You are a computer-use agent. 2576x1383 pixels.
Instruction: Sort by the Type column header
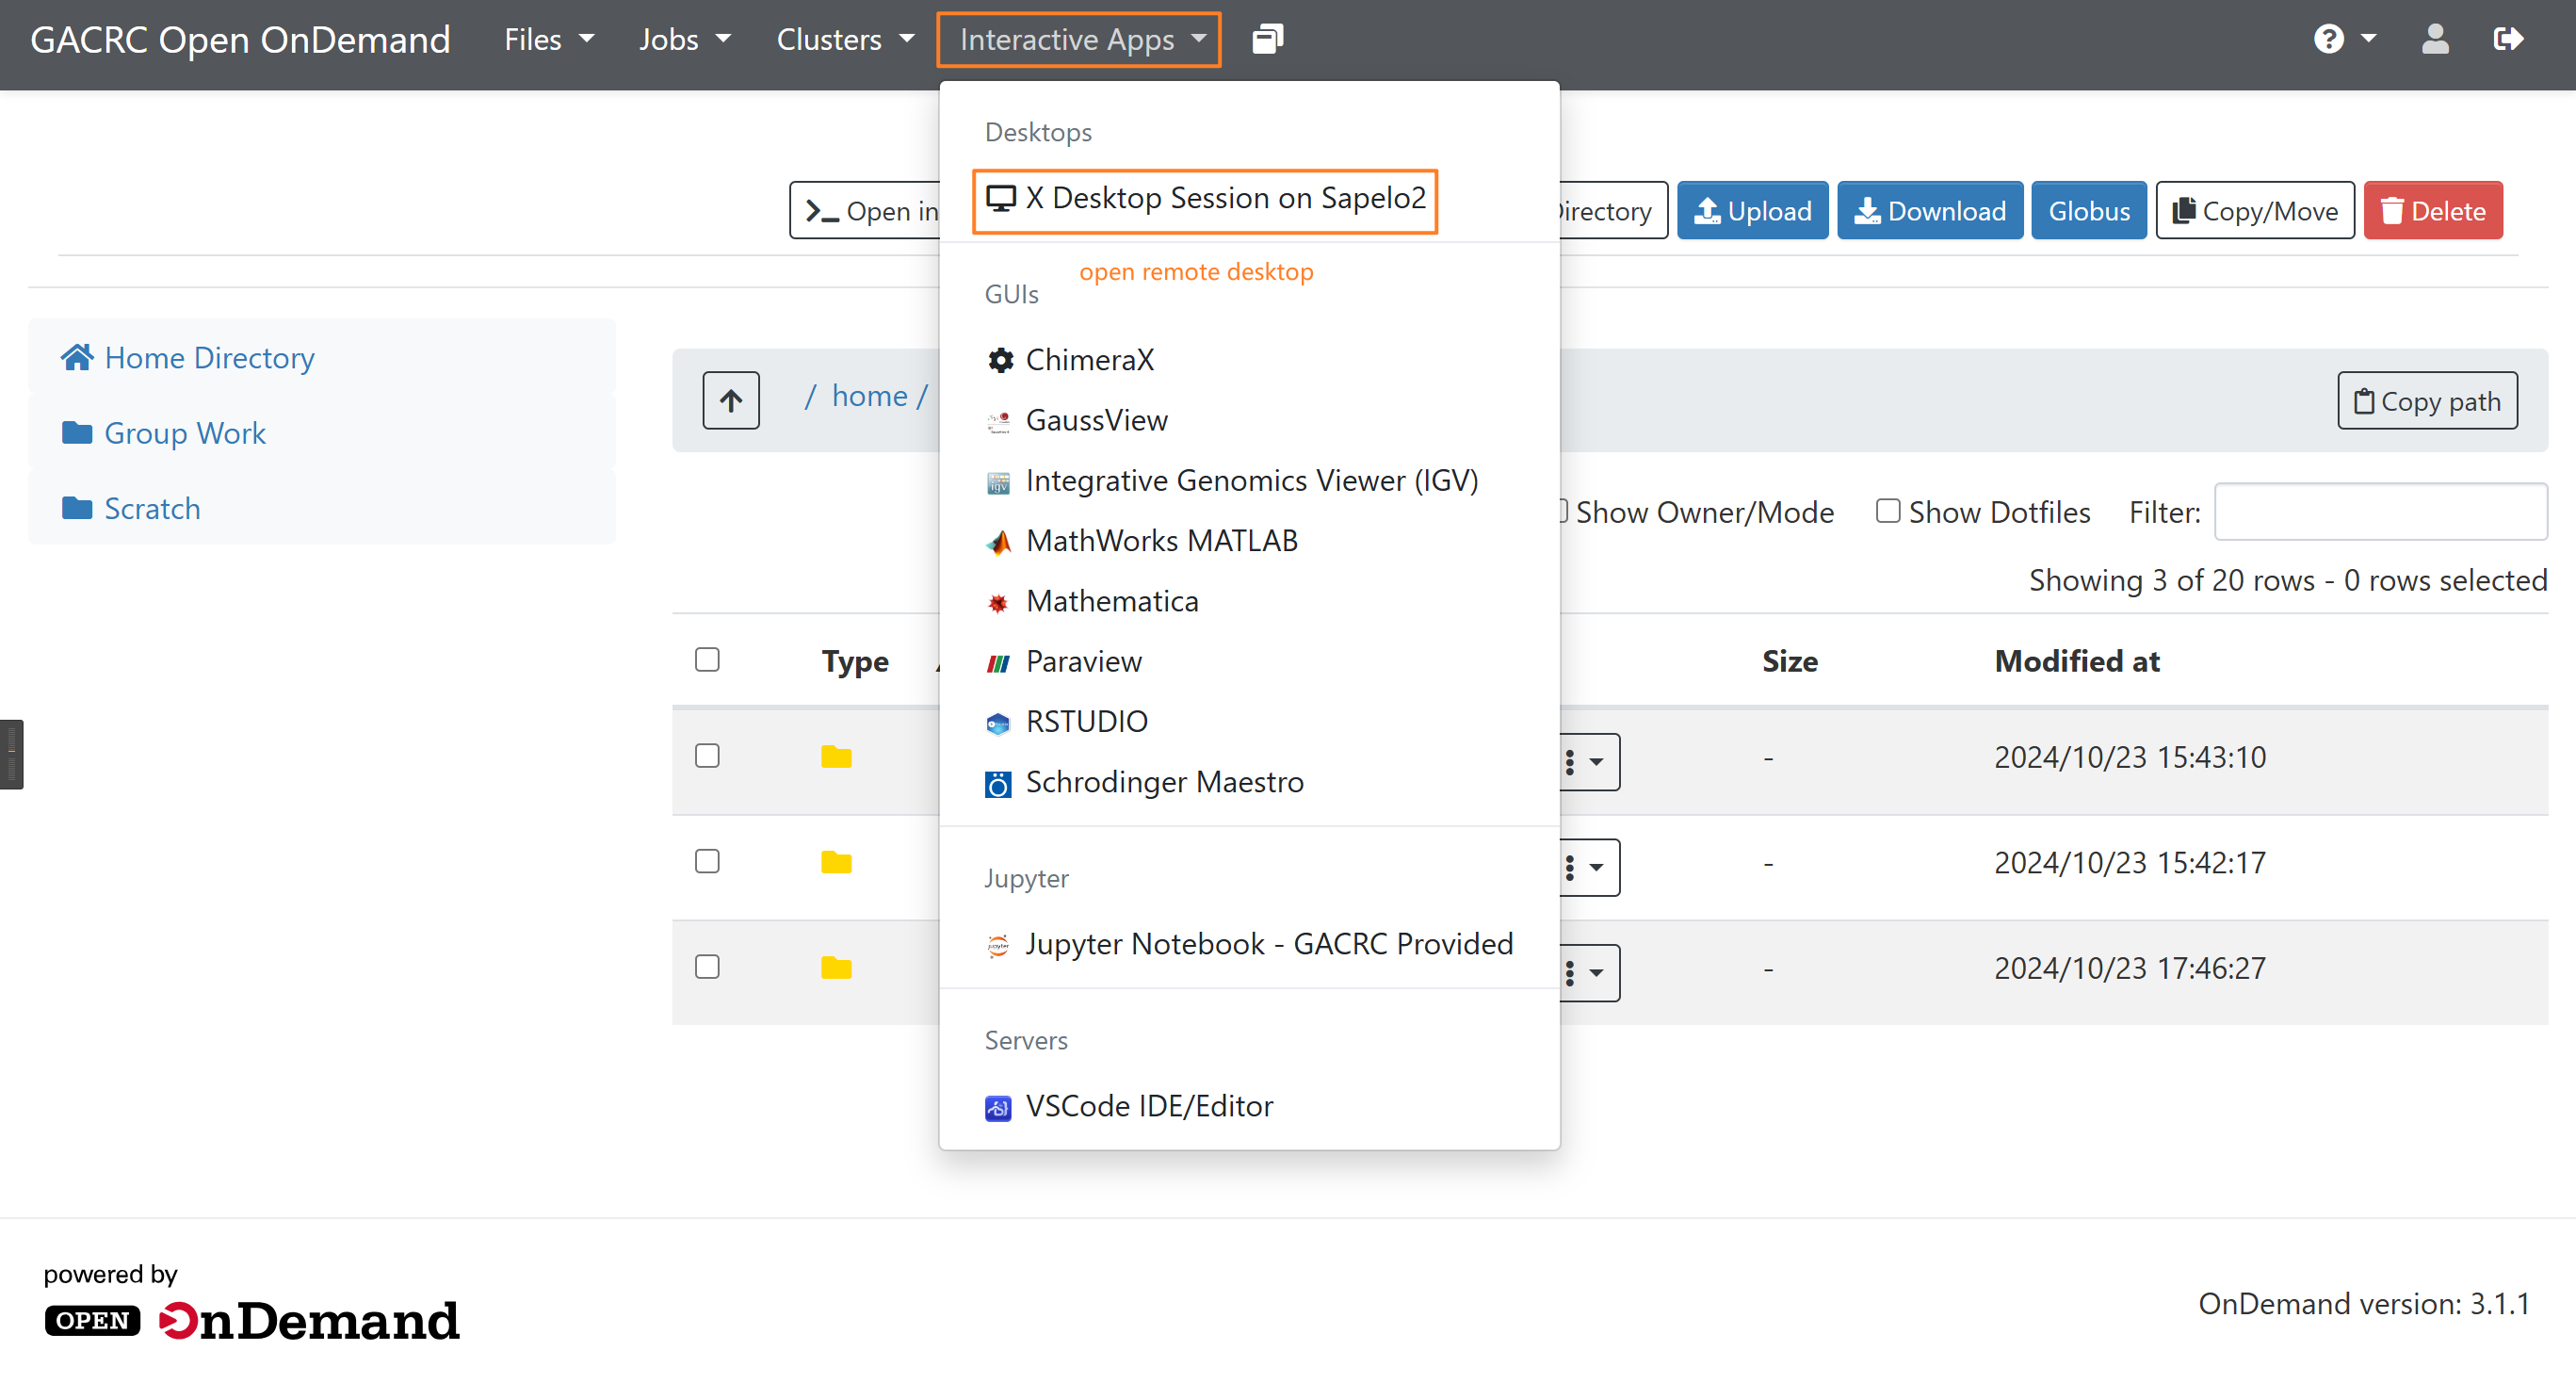(855, 662)
